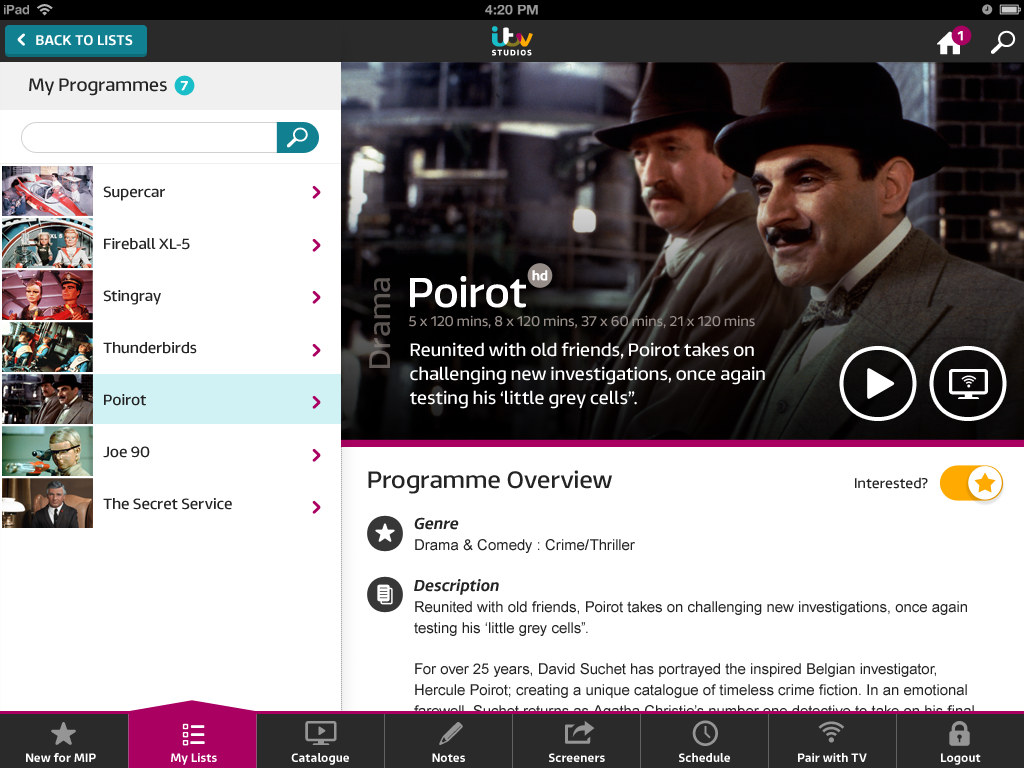Switch to the My Lists tab
1024x768 pixels.
click(x=193, y=741)
